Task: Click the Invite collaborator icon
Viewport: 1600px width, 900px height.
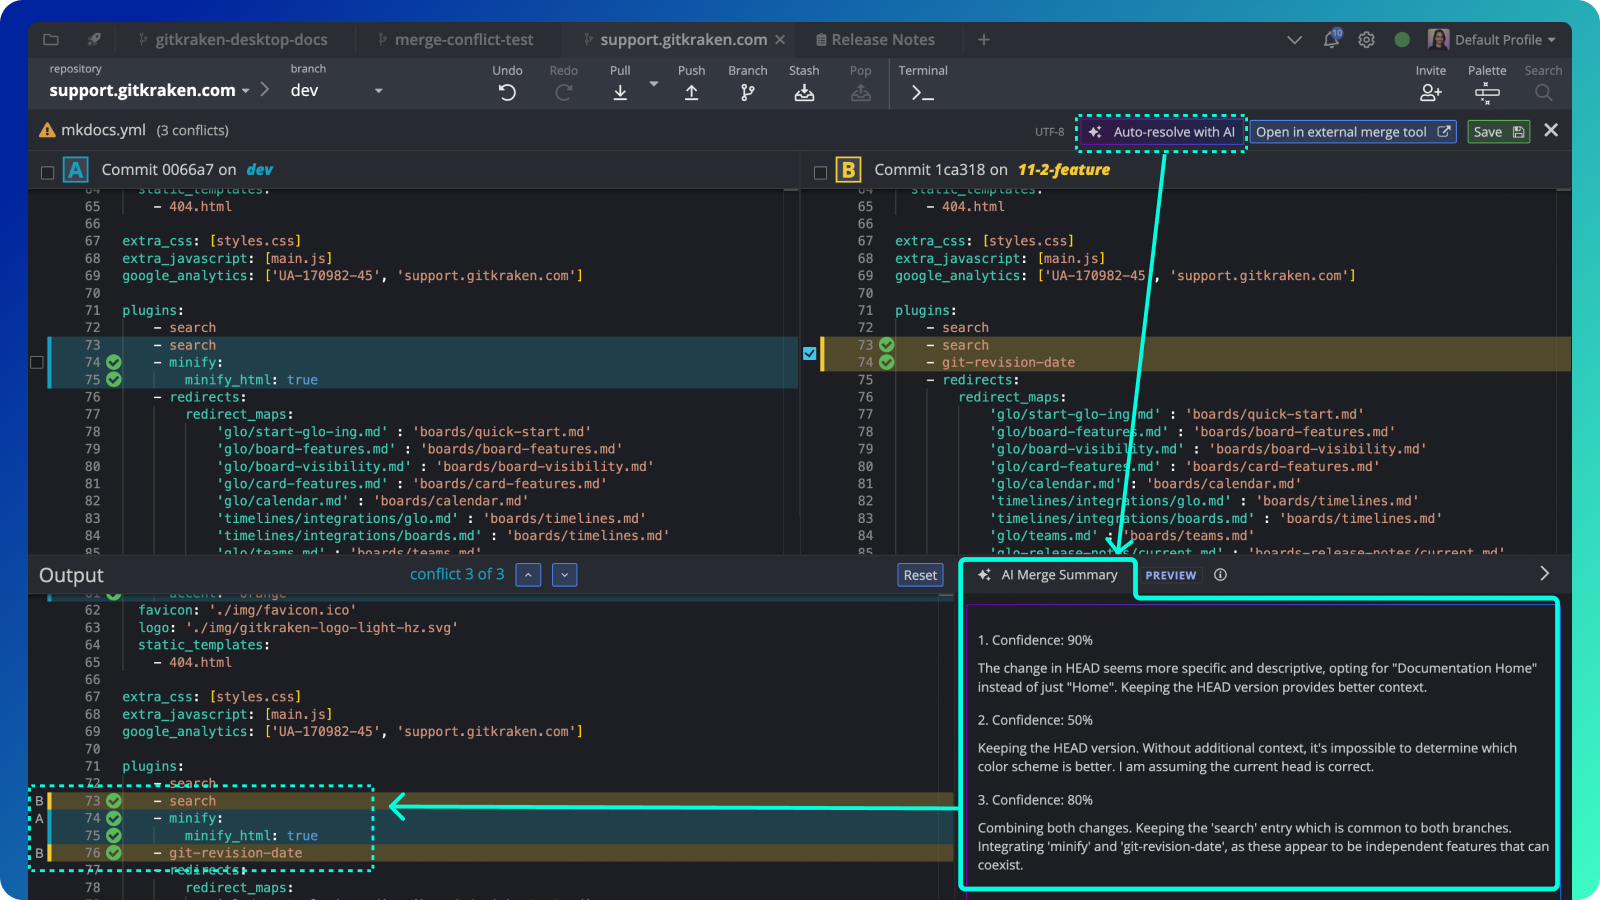Action: [1431, 91]
